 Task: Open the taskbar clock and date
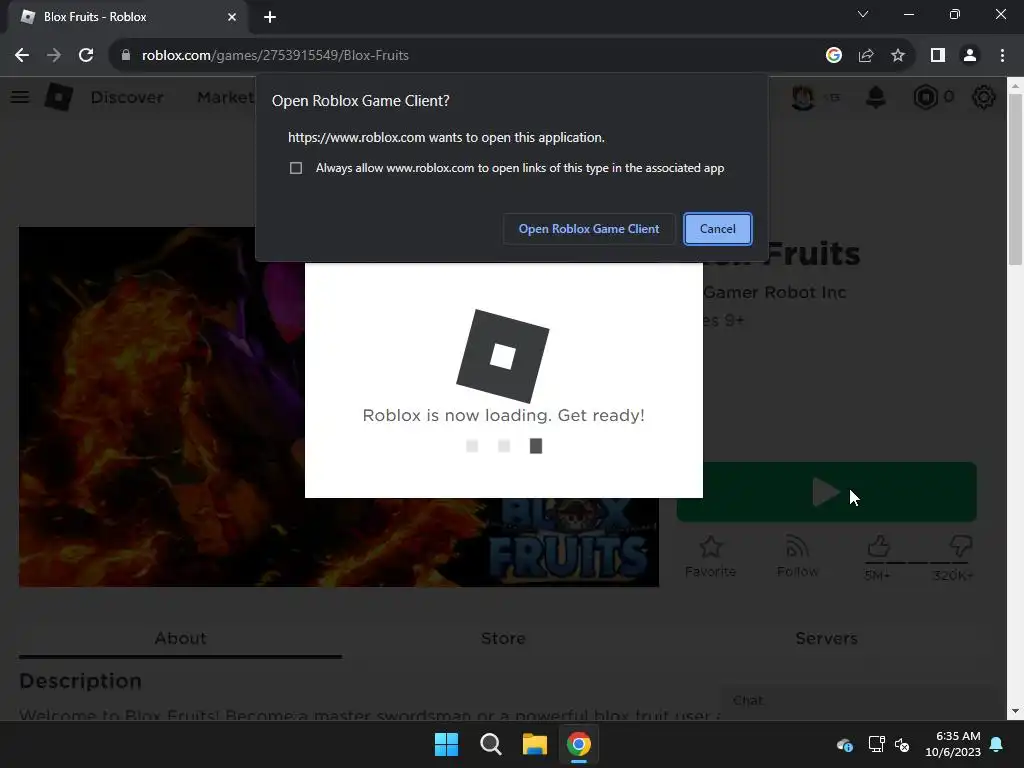pyautogui.click(x=953, y=744)
